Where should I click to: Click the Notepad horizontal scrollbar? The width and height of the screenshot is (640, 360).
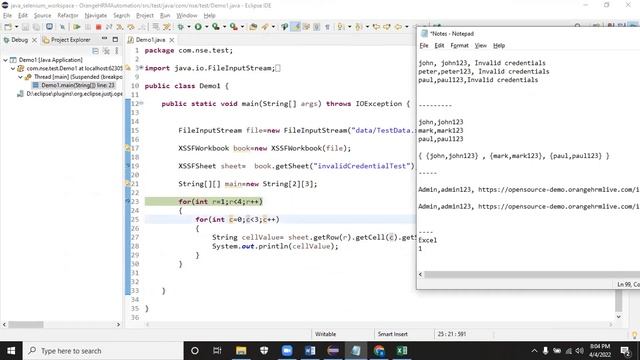pos(531,274)
